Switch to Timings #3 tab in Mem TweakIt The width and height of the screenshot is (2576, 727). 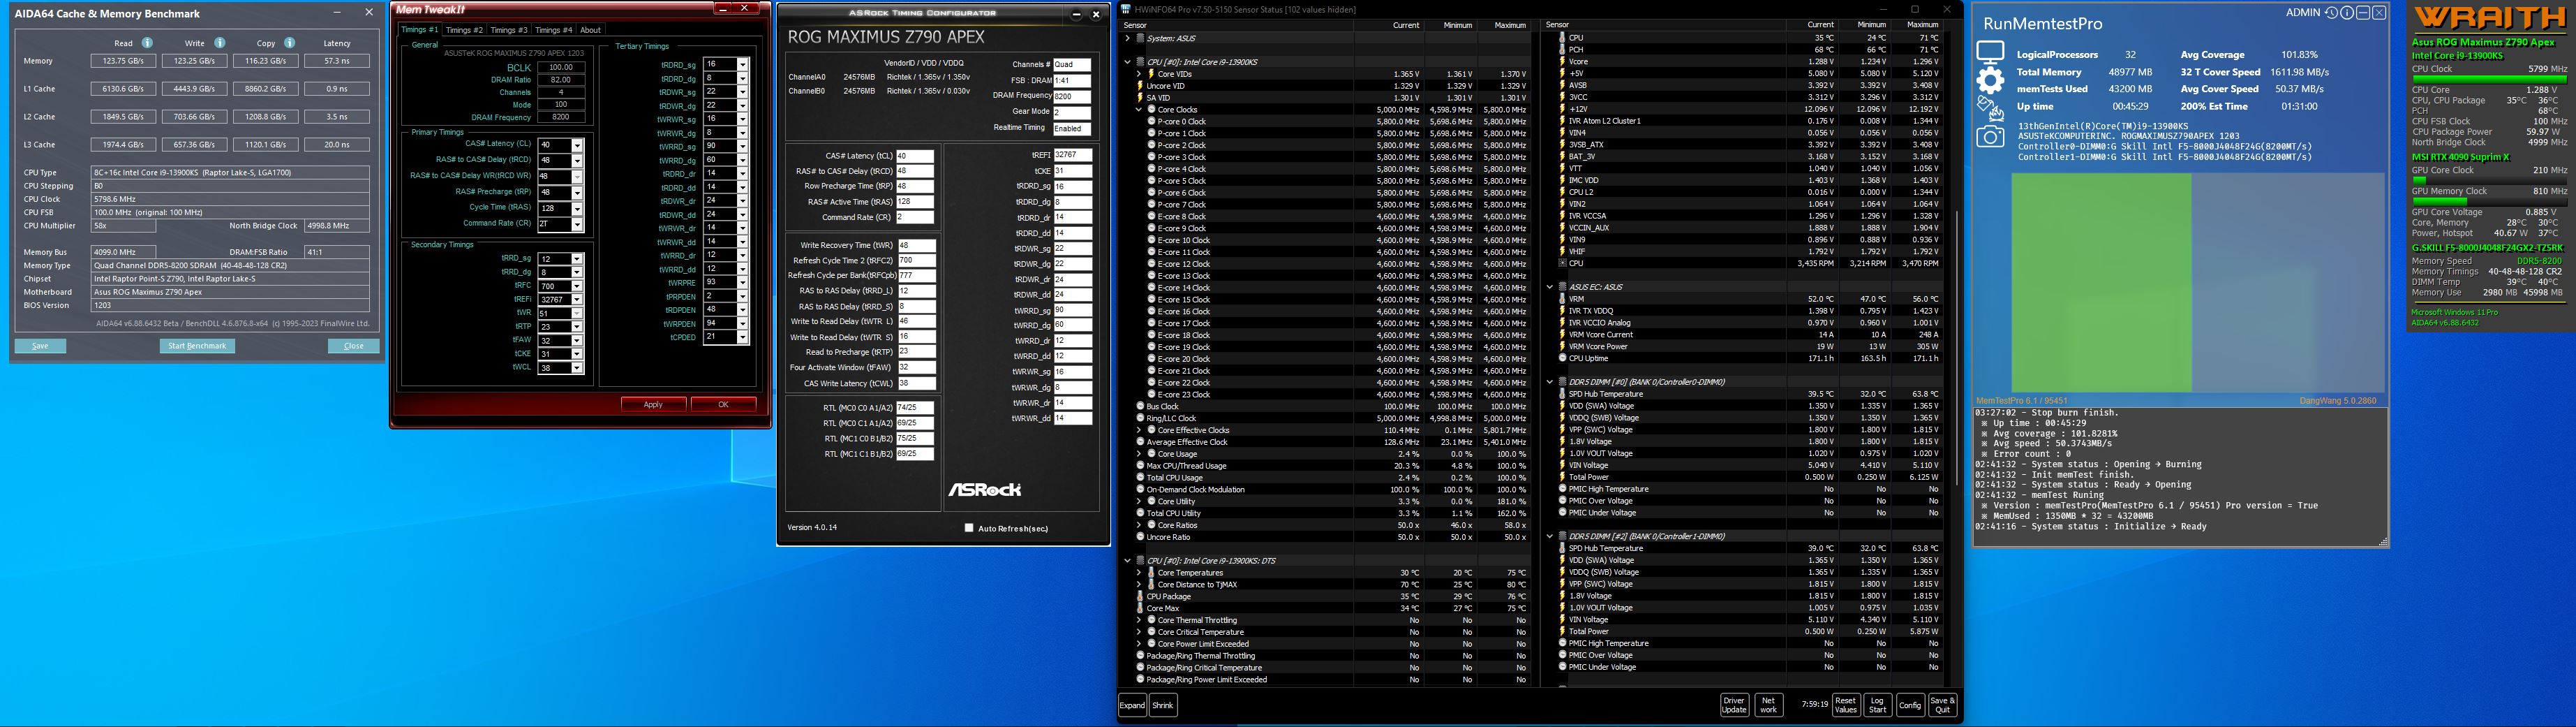509,30
